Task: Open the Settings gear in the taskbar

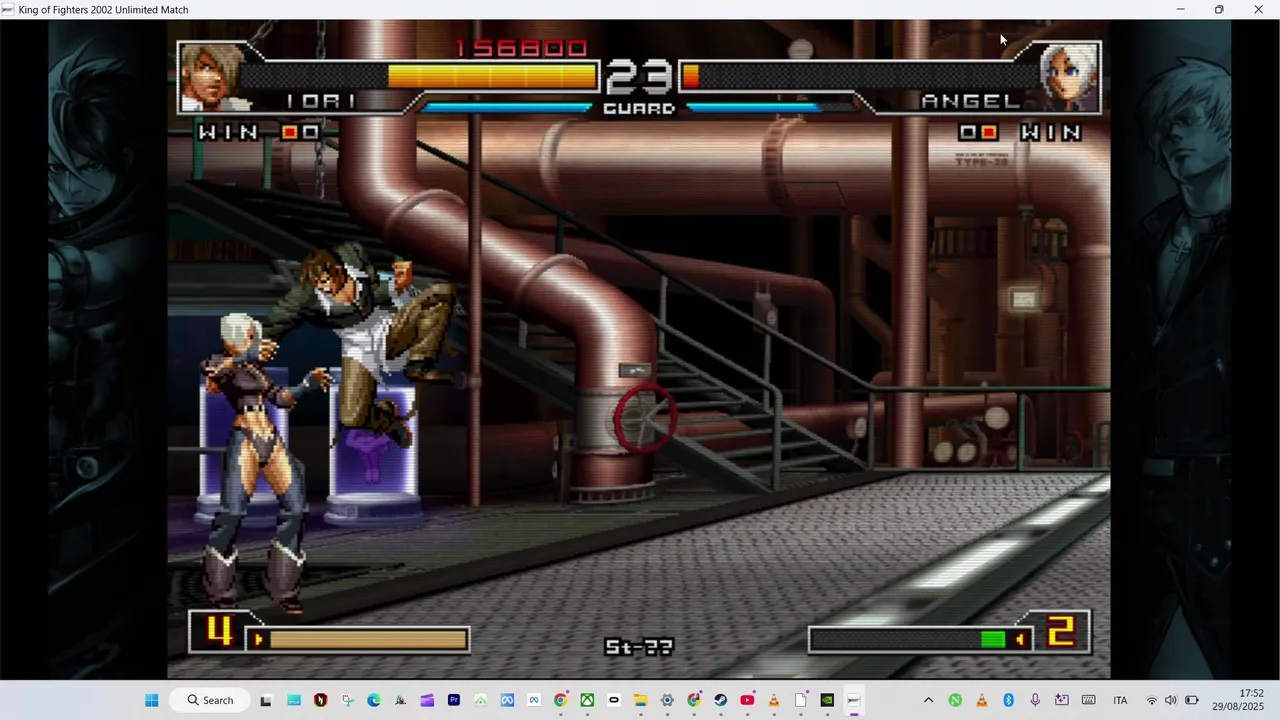Action: coord(667,700)
